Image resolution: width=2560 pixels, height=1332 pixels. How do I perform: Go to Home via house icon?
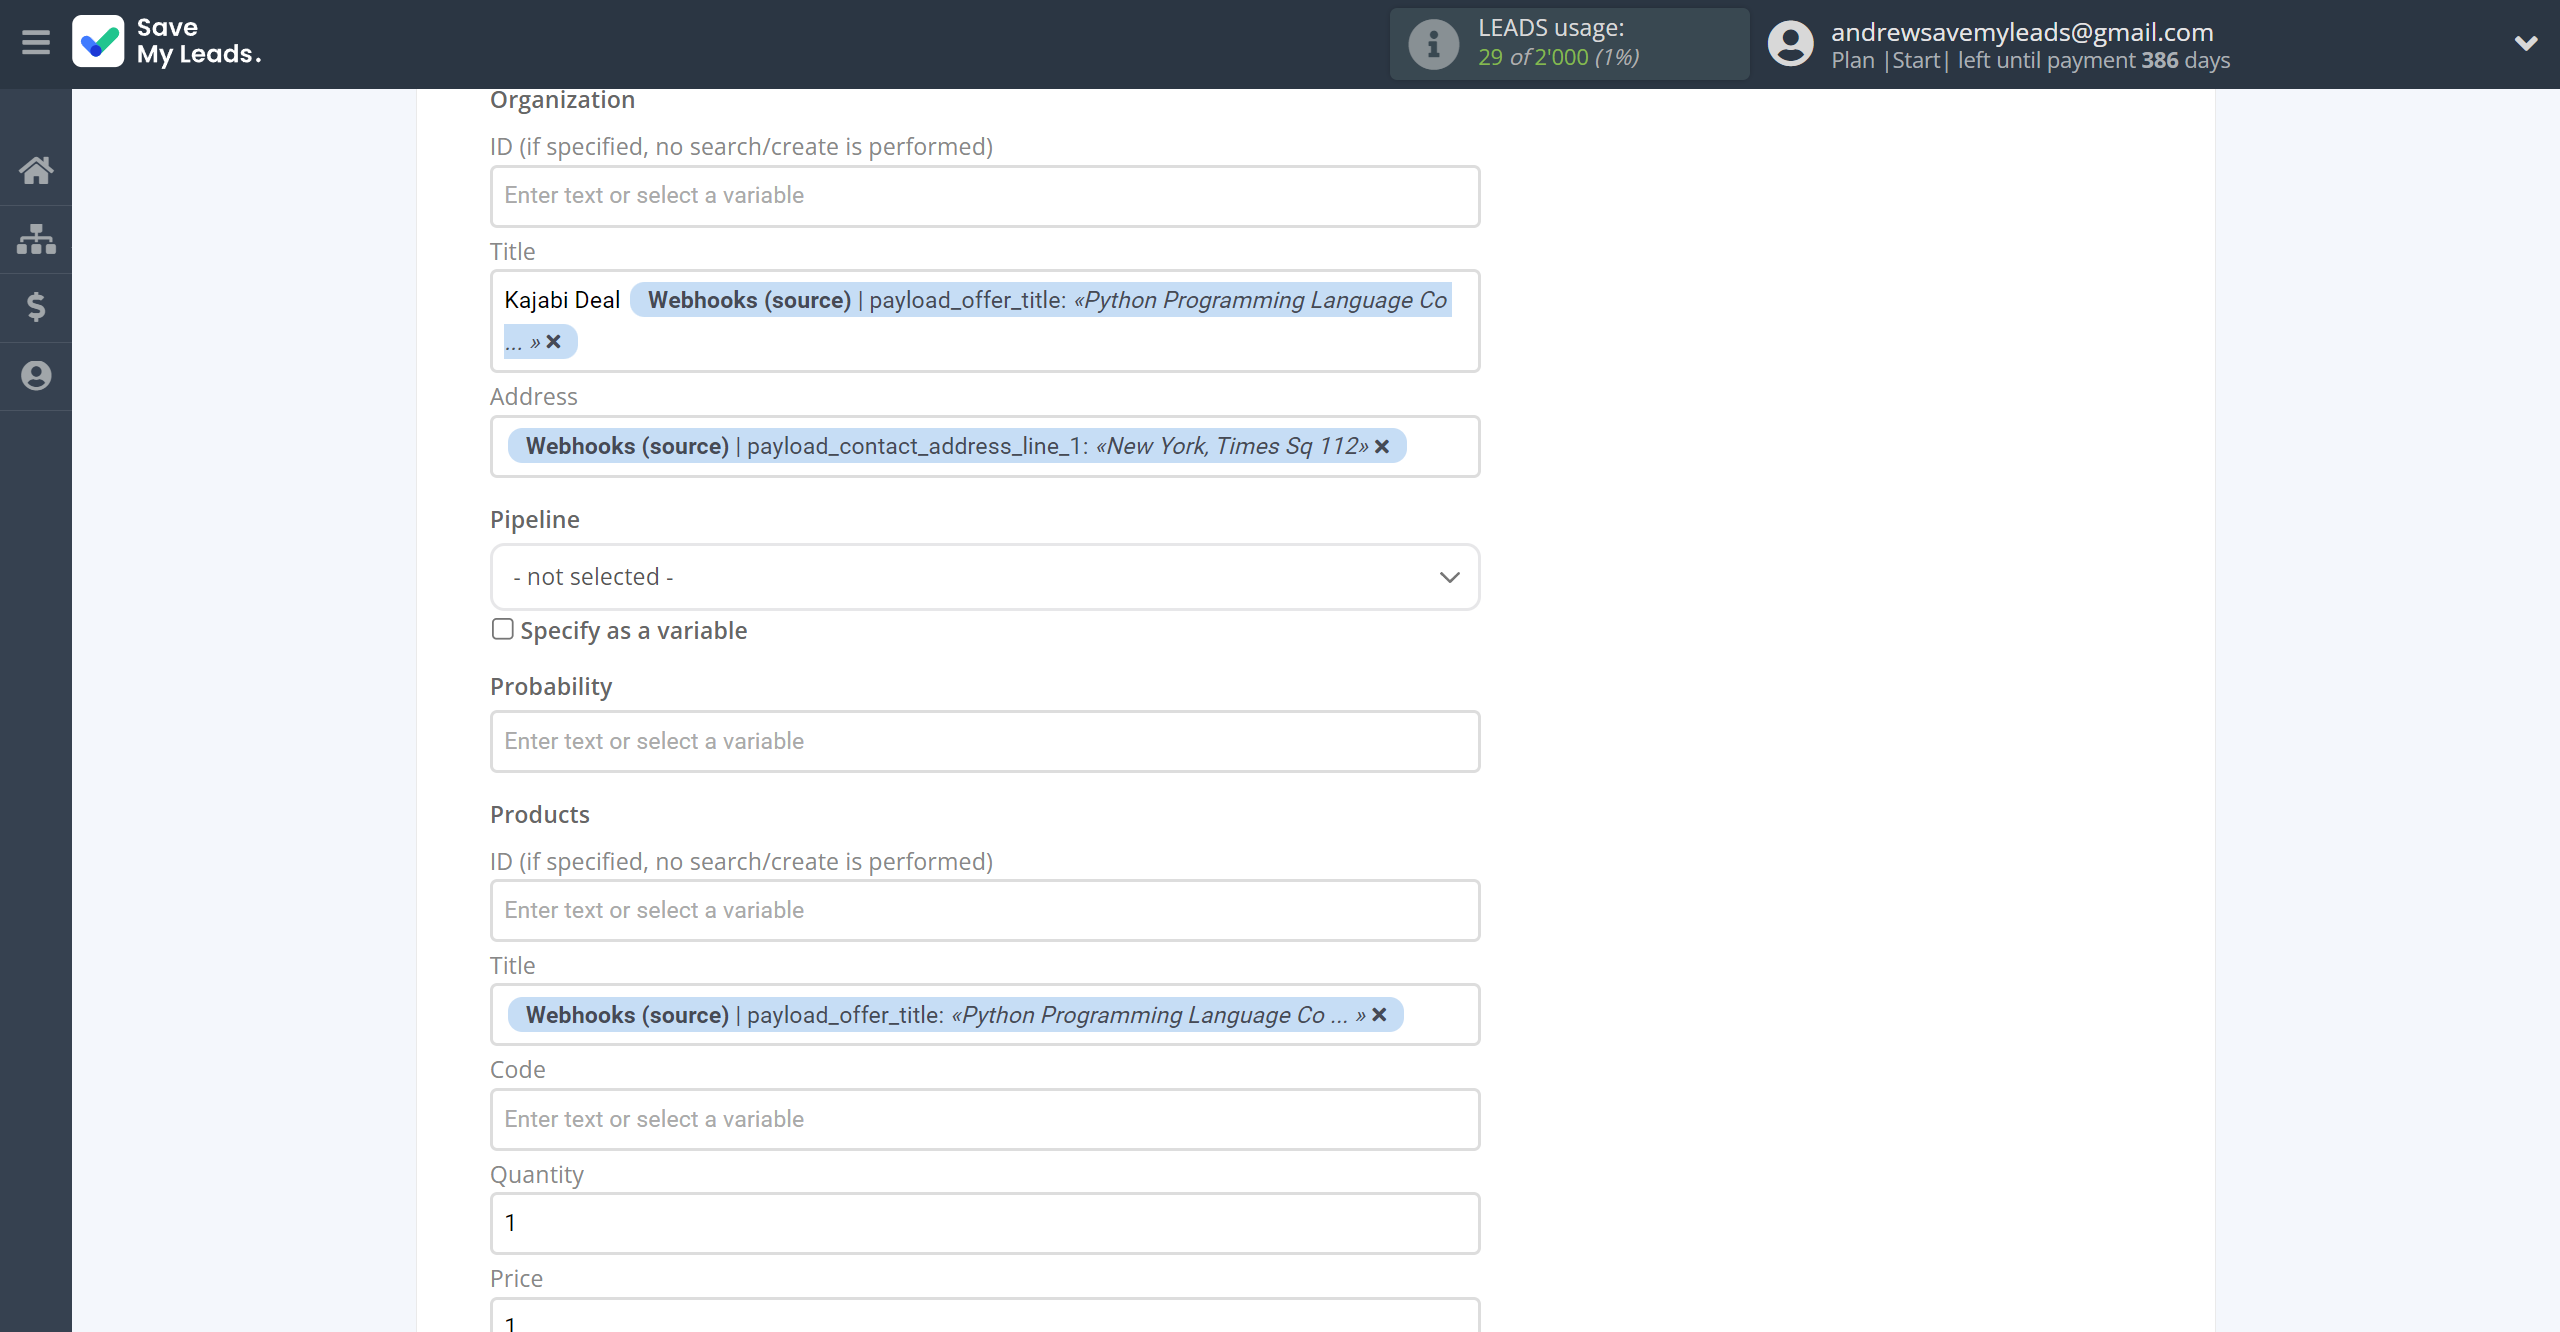coord(36,170)
